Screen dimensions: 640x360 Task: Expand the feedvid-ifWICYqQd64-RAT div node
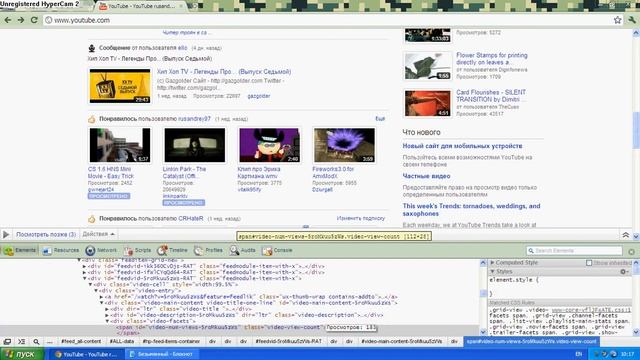click(x=84, y=272)
